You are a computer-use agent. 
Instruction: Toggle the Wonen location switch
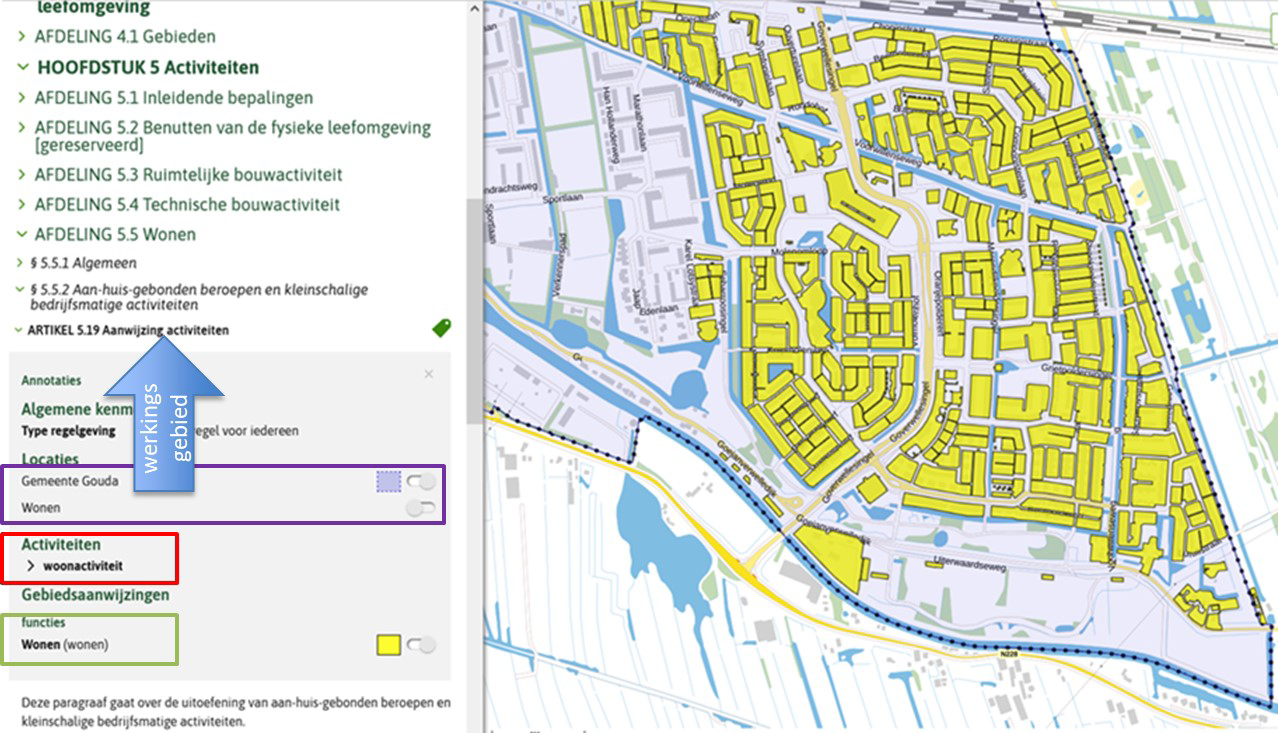pos(421,508)
